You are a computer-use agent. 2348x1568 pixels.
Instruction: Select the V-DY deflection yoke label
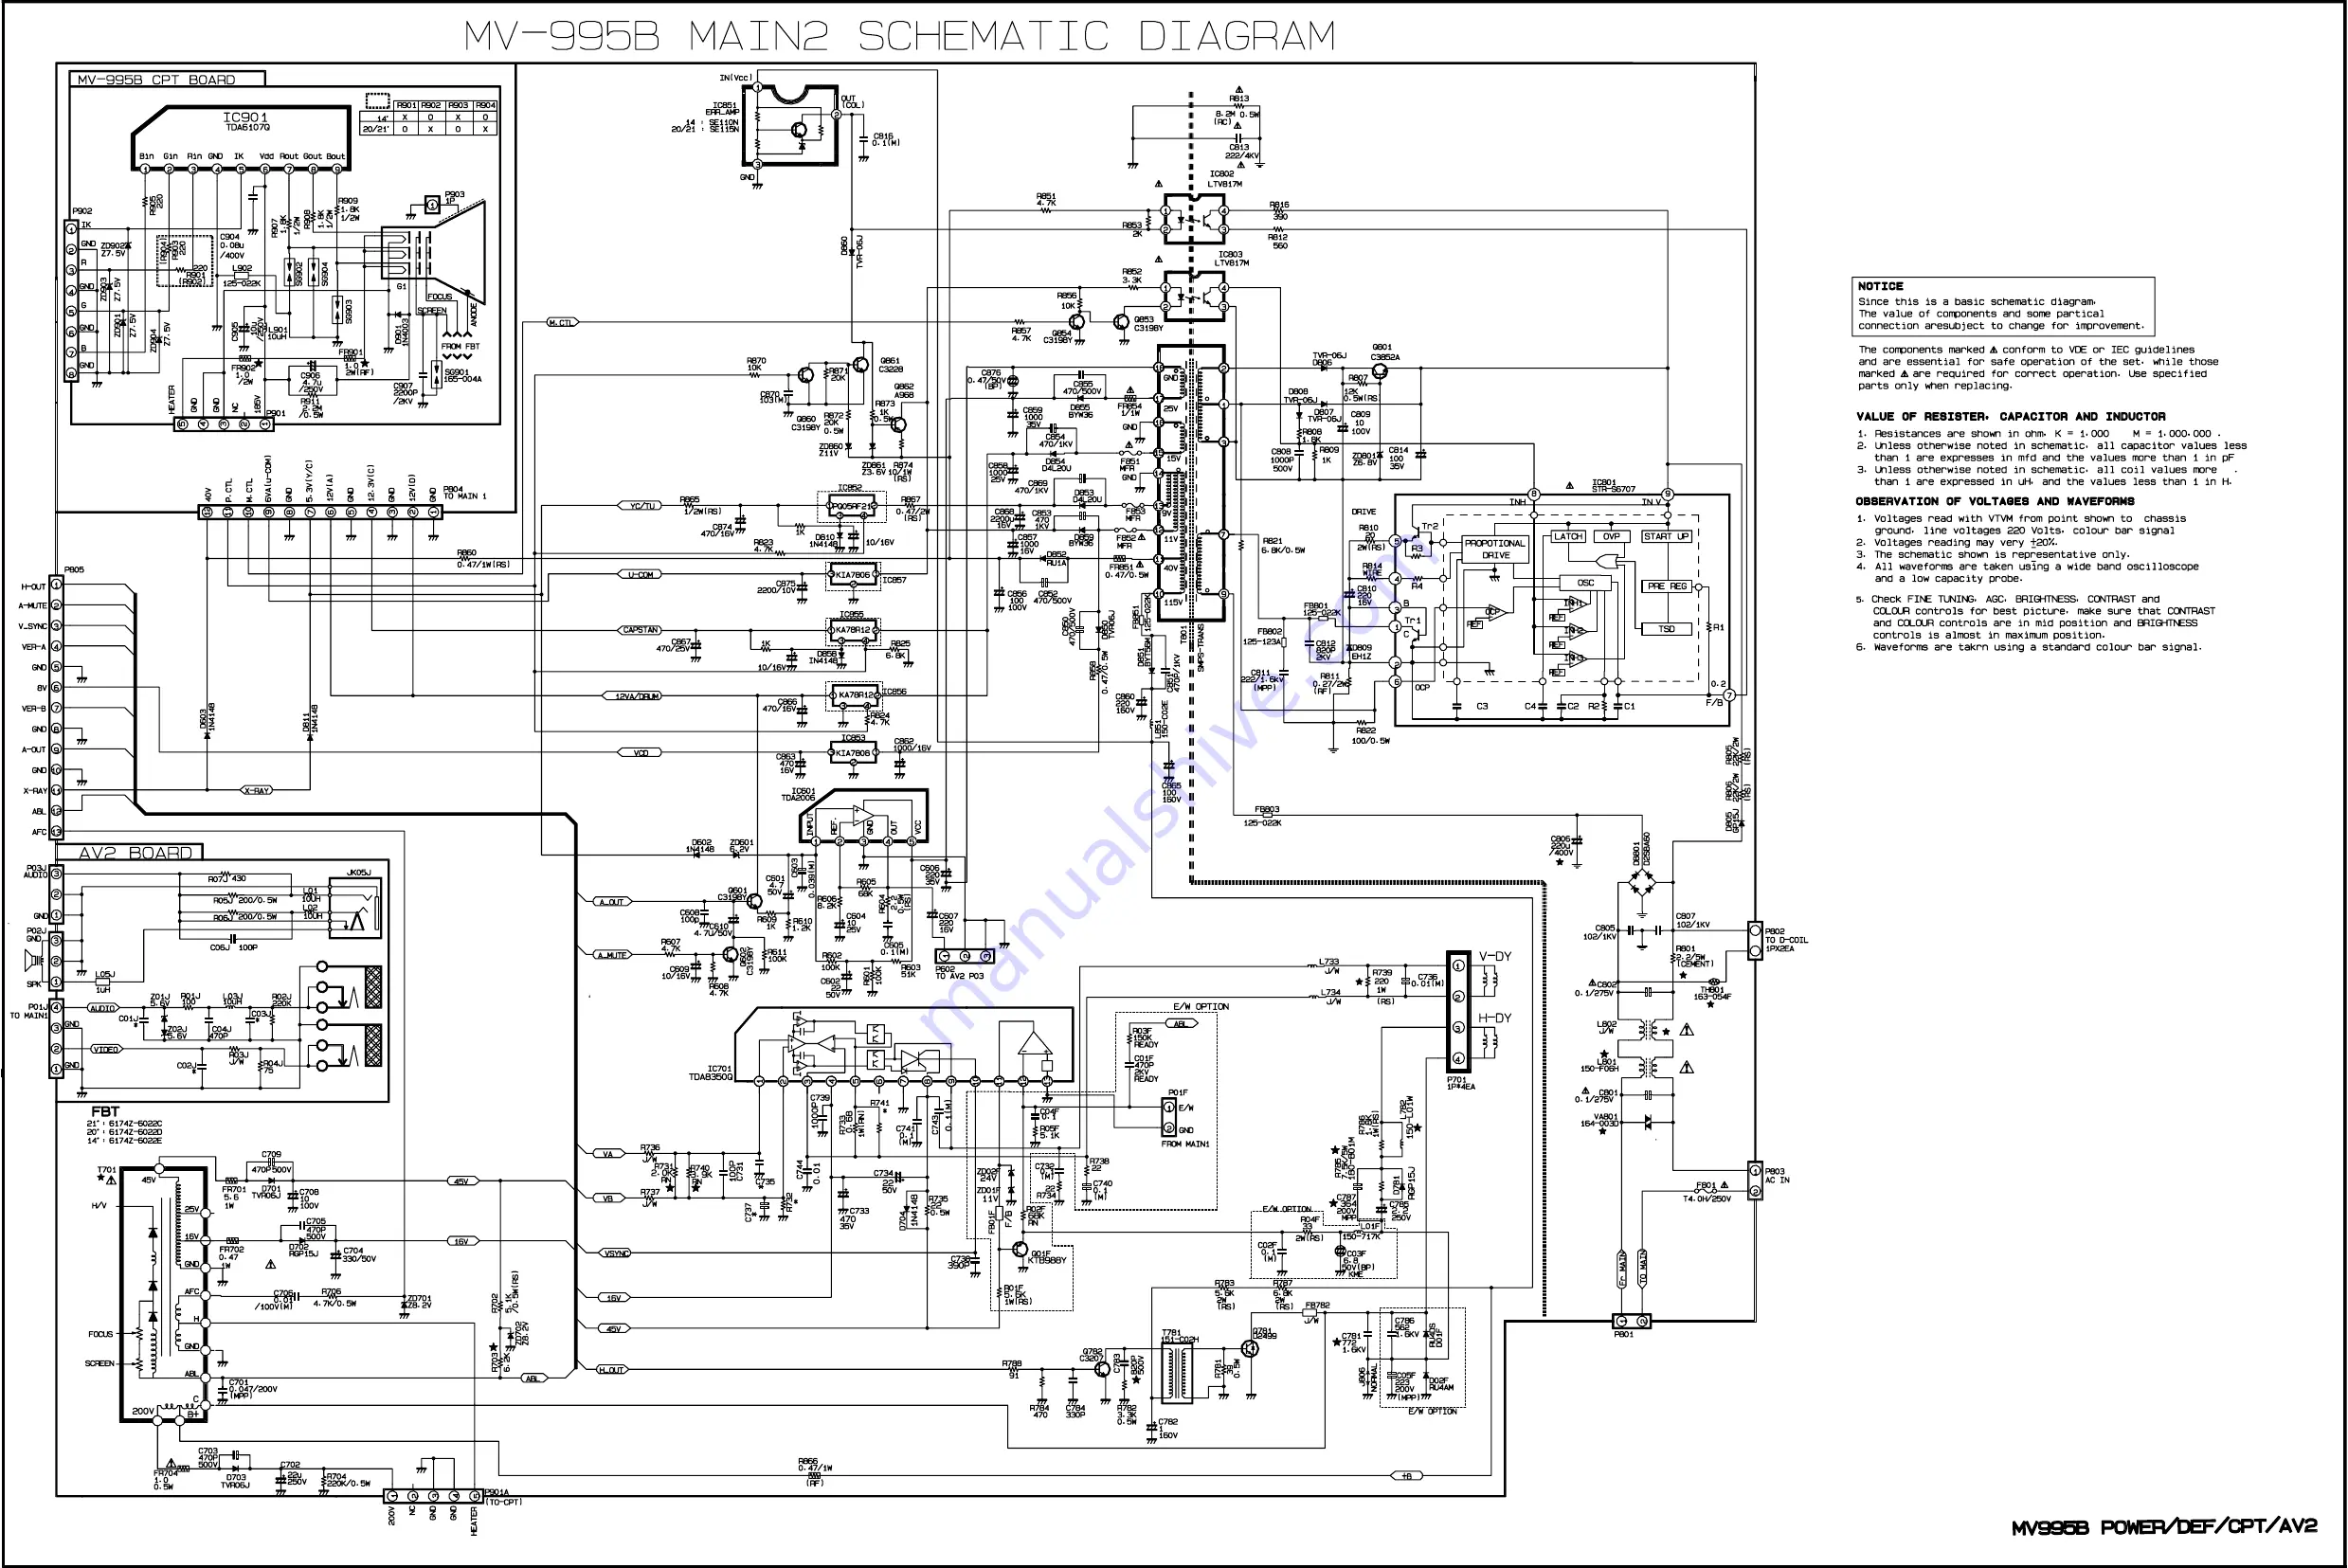pos(1495,956)
